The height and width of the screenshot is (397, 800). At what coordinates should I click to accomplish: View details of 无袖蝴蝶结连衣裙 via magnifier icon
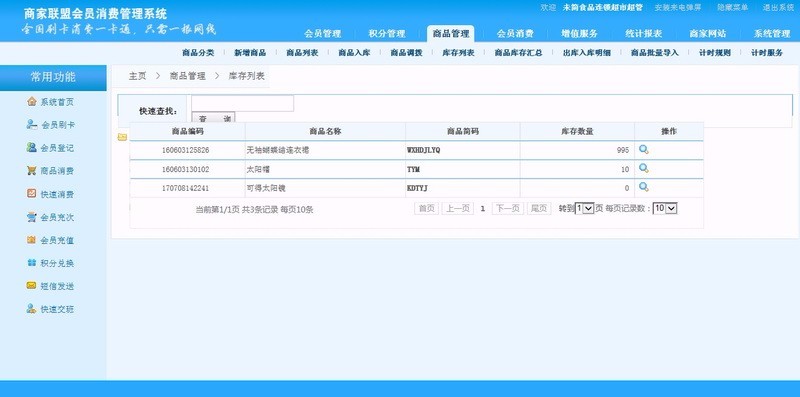tap(644, 150)
